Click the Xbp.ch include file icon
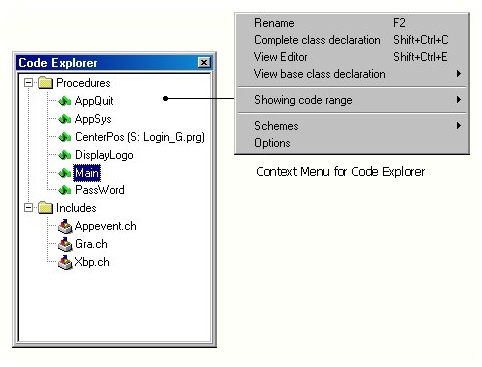 pos(65,262)
